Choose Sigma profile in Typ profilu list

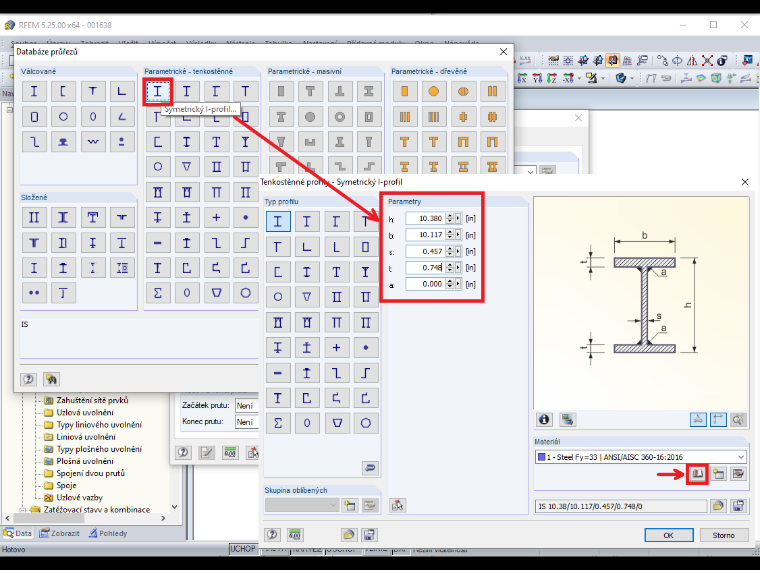tap(278, 423)
